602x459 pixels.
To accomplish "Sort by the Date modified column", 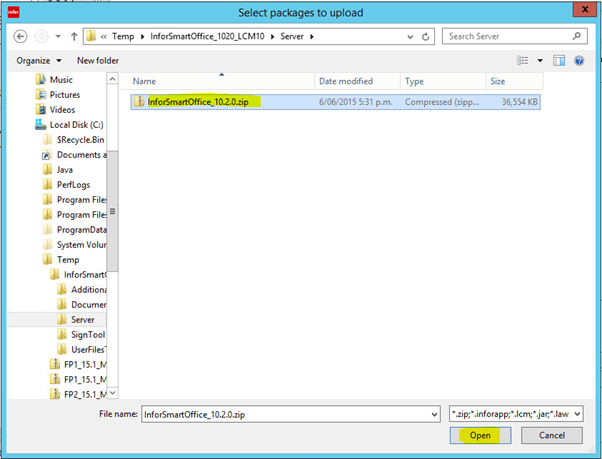I will coord(345,81).
